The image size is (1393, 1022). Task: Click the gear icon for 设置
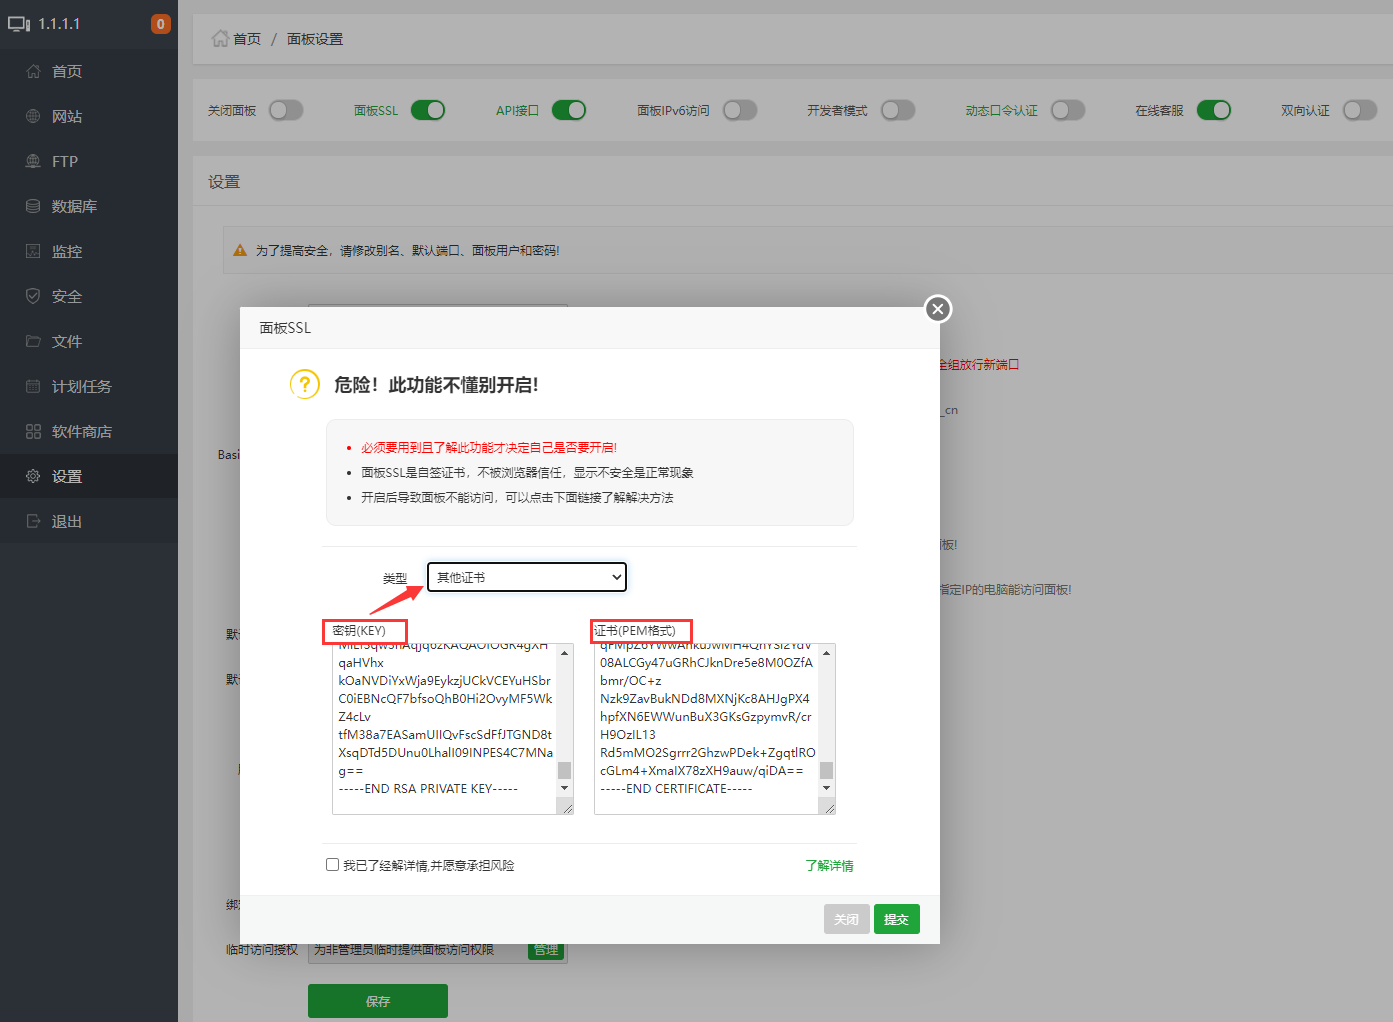[33, 476]
